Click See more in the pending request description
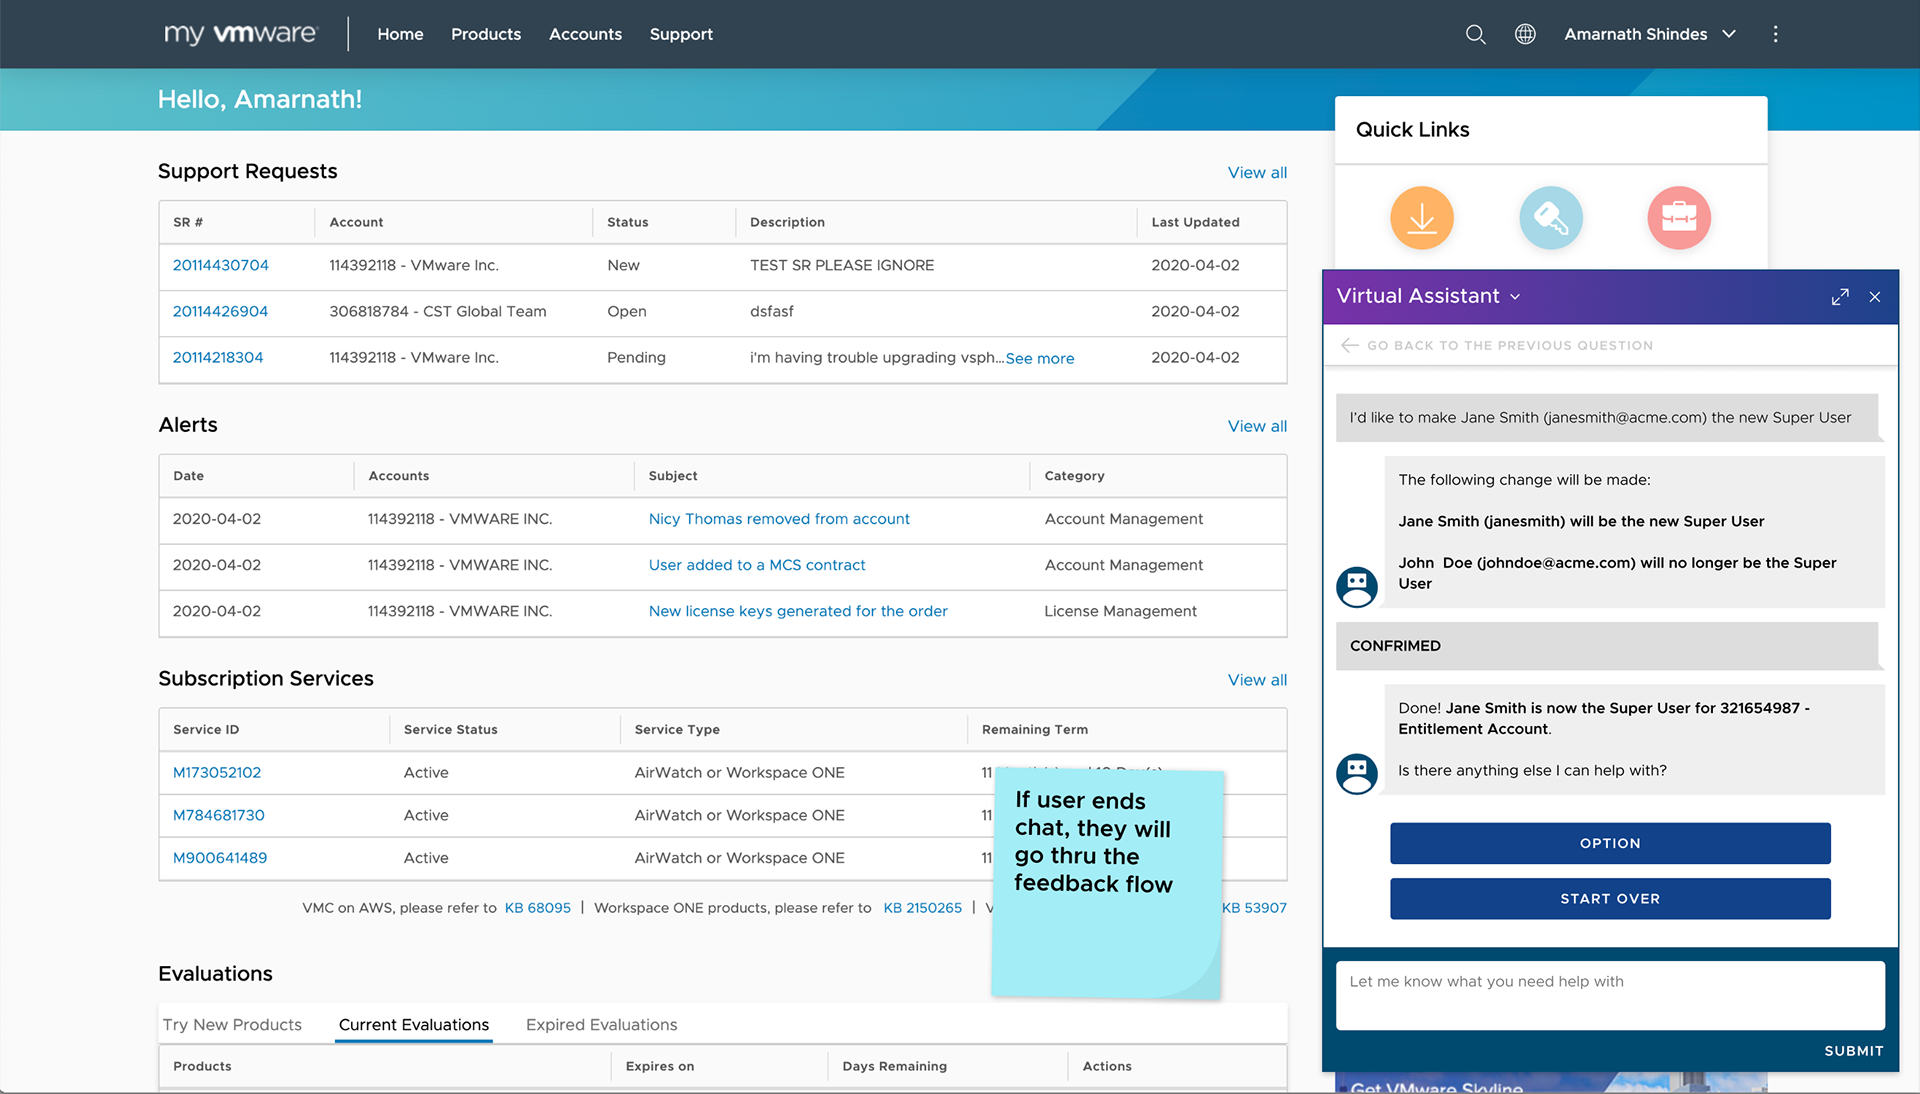The image size is (1920, 1094). [x=1040, y=358]
